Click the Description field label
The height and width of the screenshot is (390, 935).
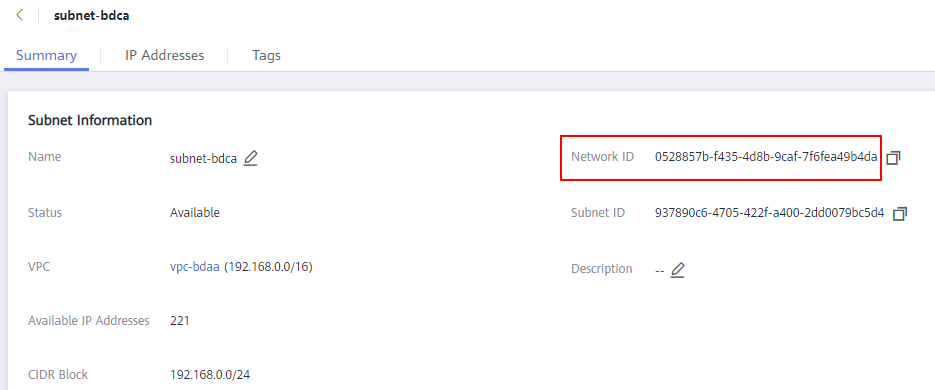pos(602,269)
